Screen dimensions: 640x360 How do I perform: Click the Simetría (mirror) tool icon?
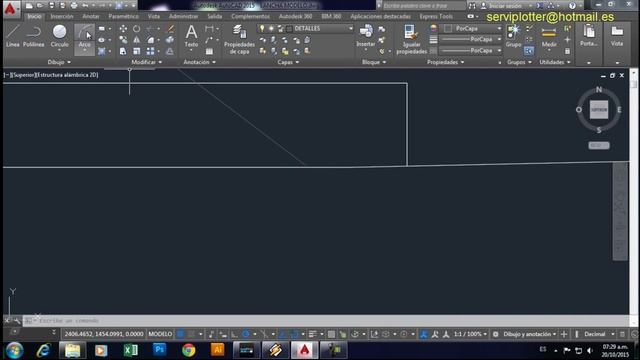point(136,40)
